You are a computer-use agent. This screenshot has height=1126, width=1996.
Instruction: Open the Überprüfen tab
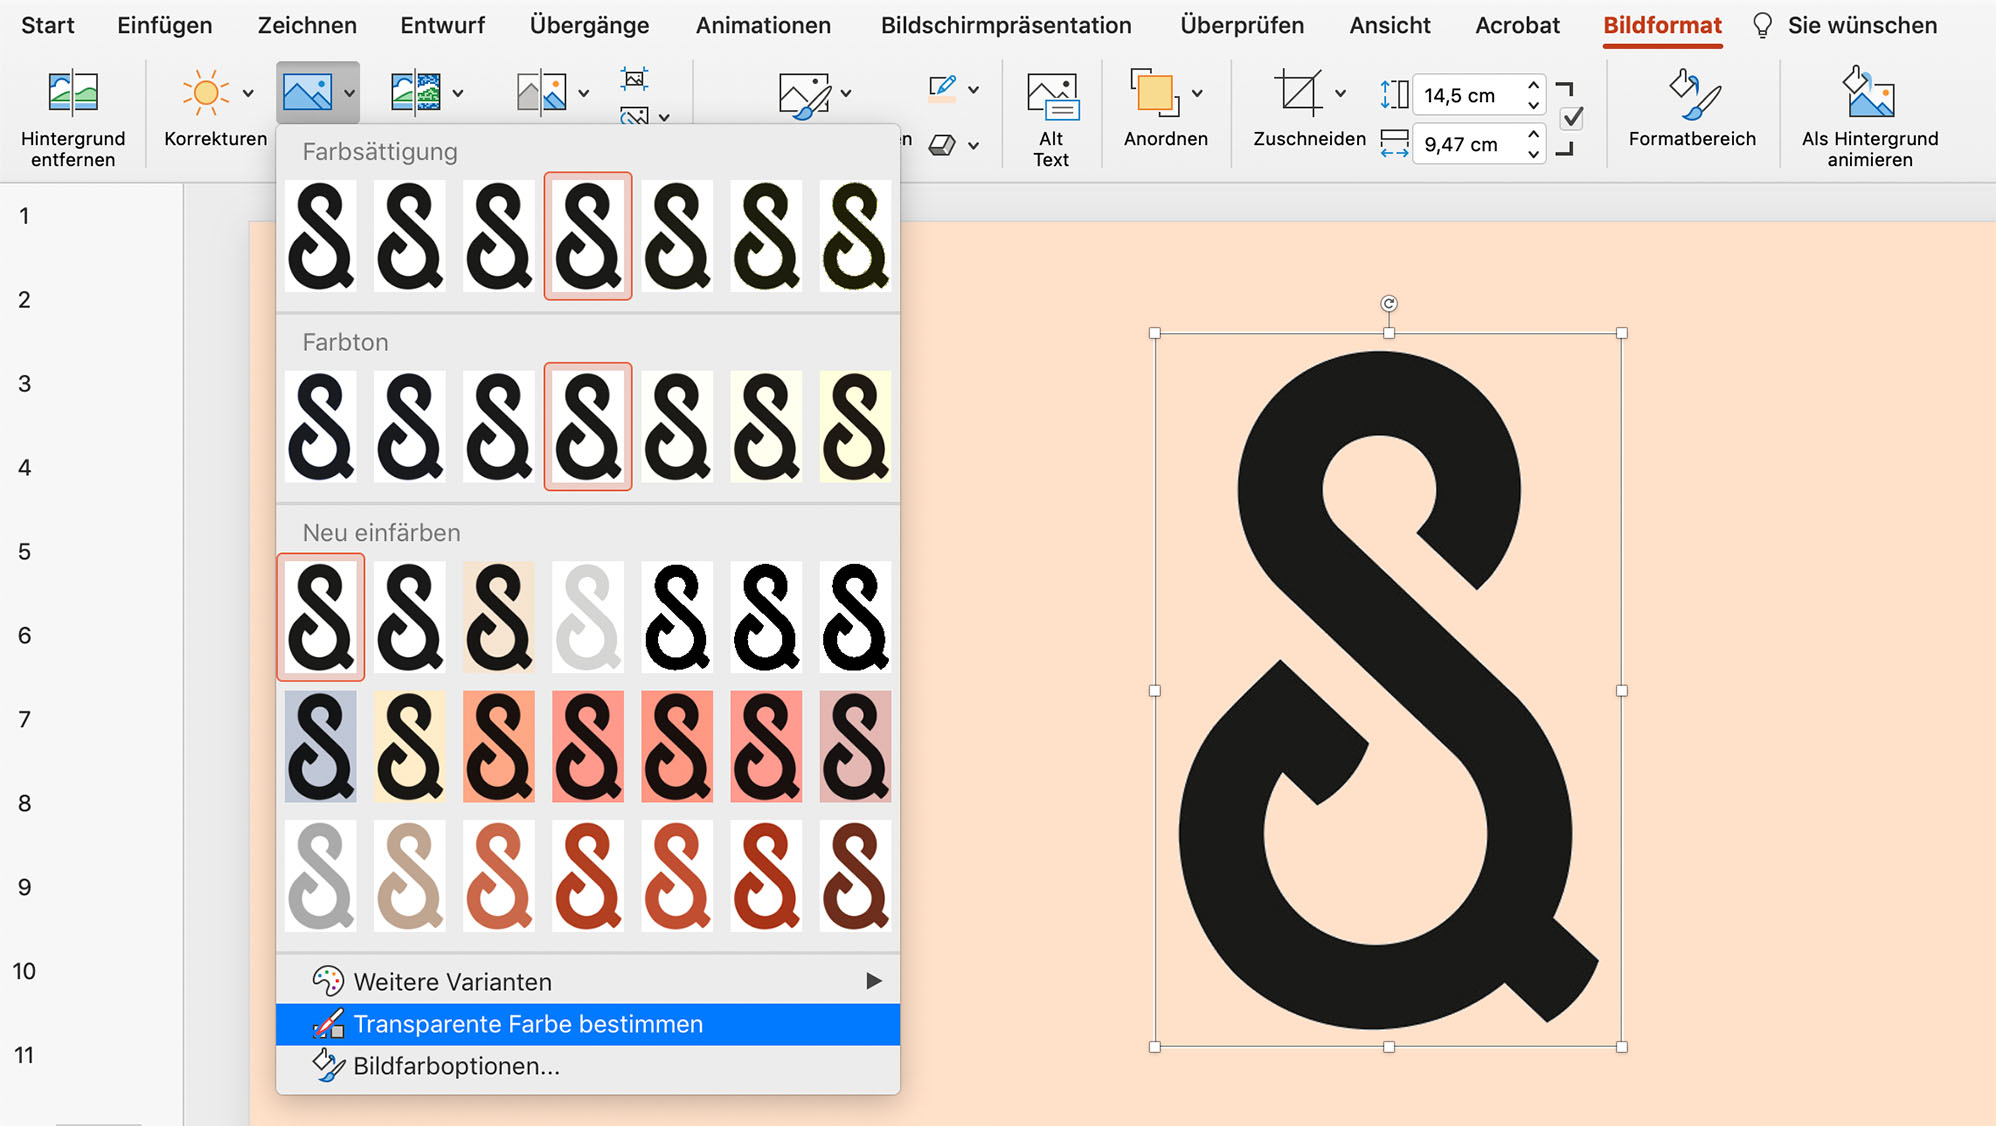pyautogui.click(x=1242, y=26)
